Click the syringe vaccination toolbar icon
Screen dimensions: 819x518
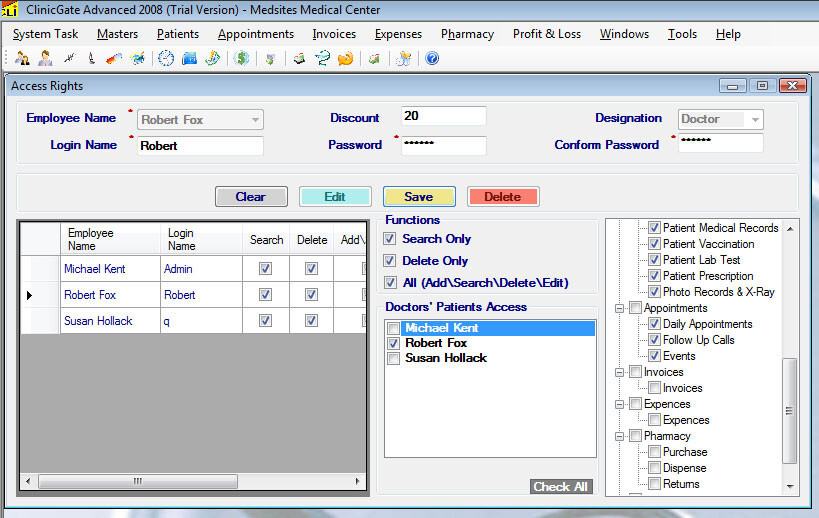69,58
